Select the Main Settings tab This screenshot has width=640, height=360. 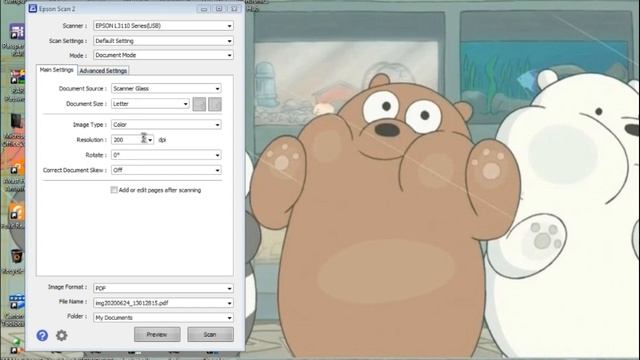coord(56,70)
